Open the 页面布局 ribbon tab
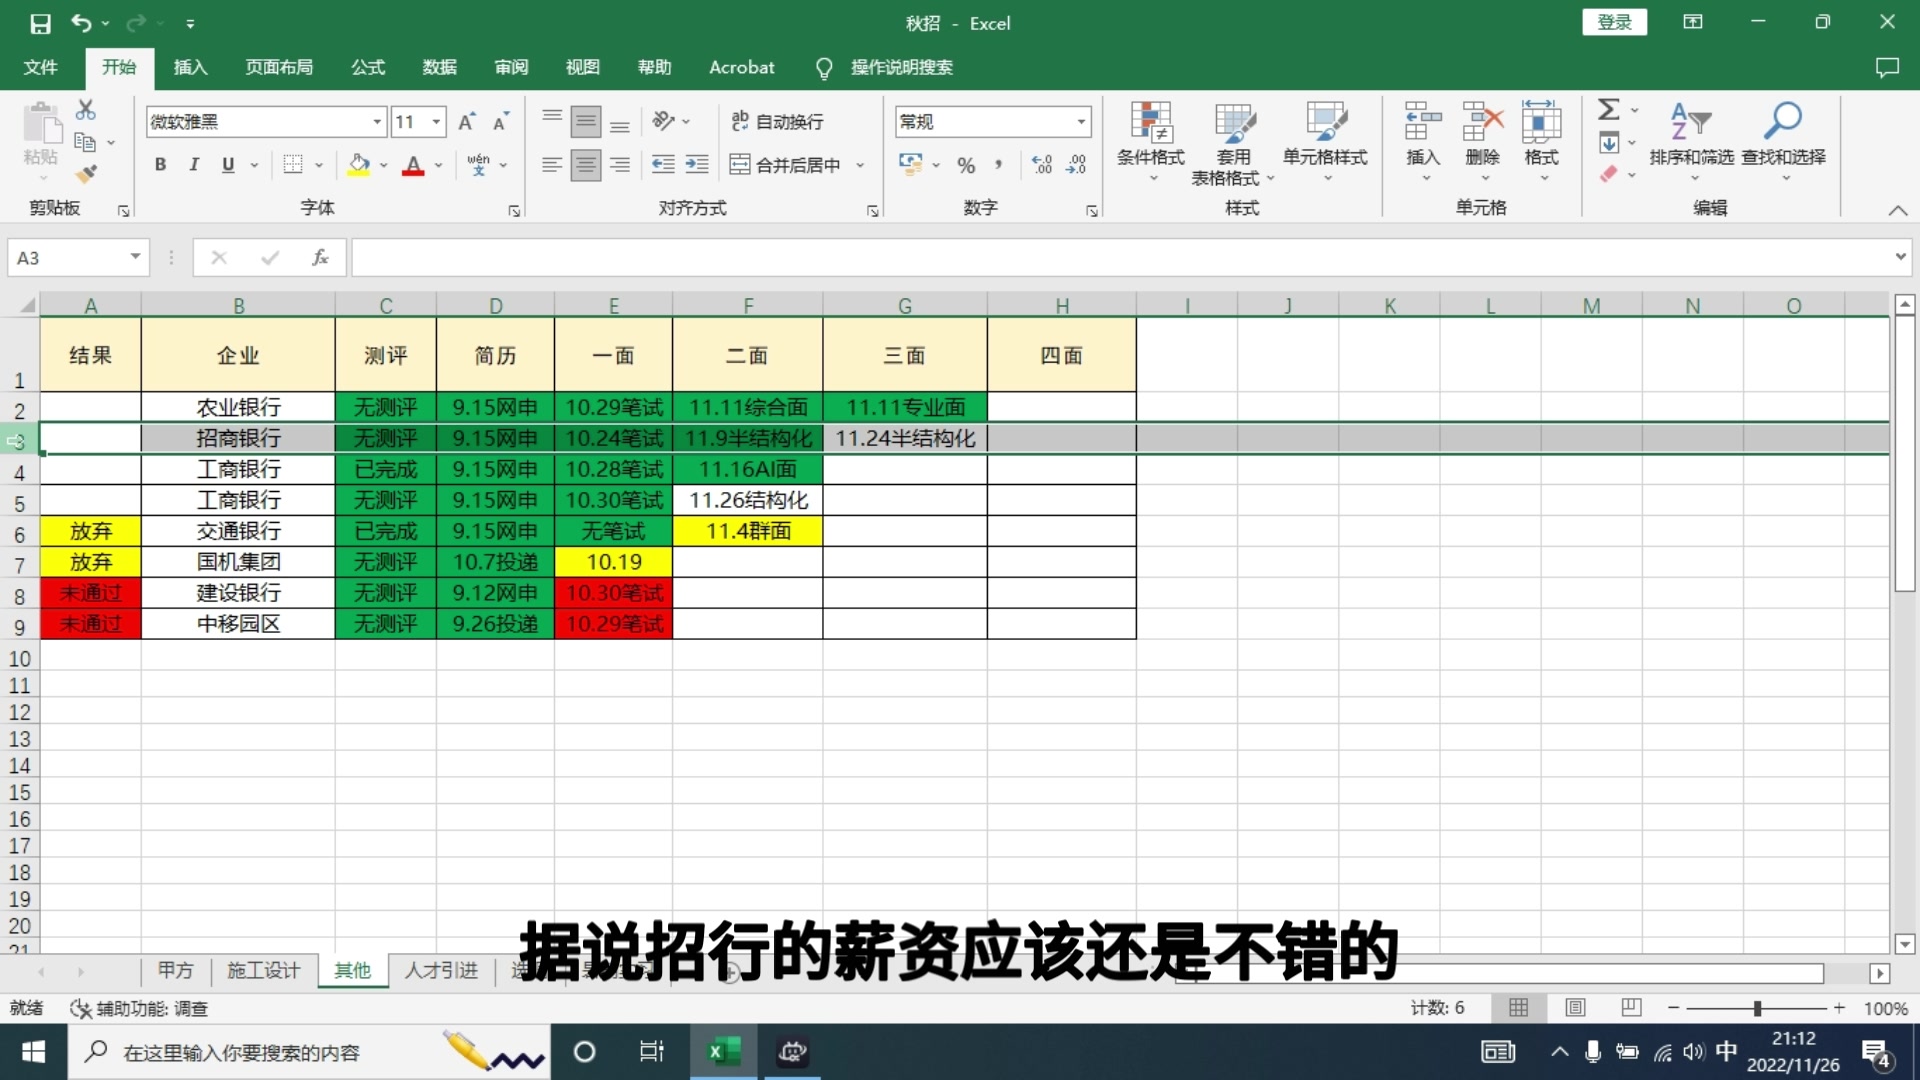The height and width of the screenshot is (1080, 1920). [279, 67]
